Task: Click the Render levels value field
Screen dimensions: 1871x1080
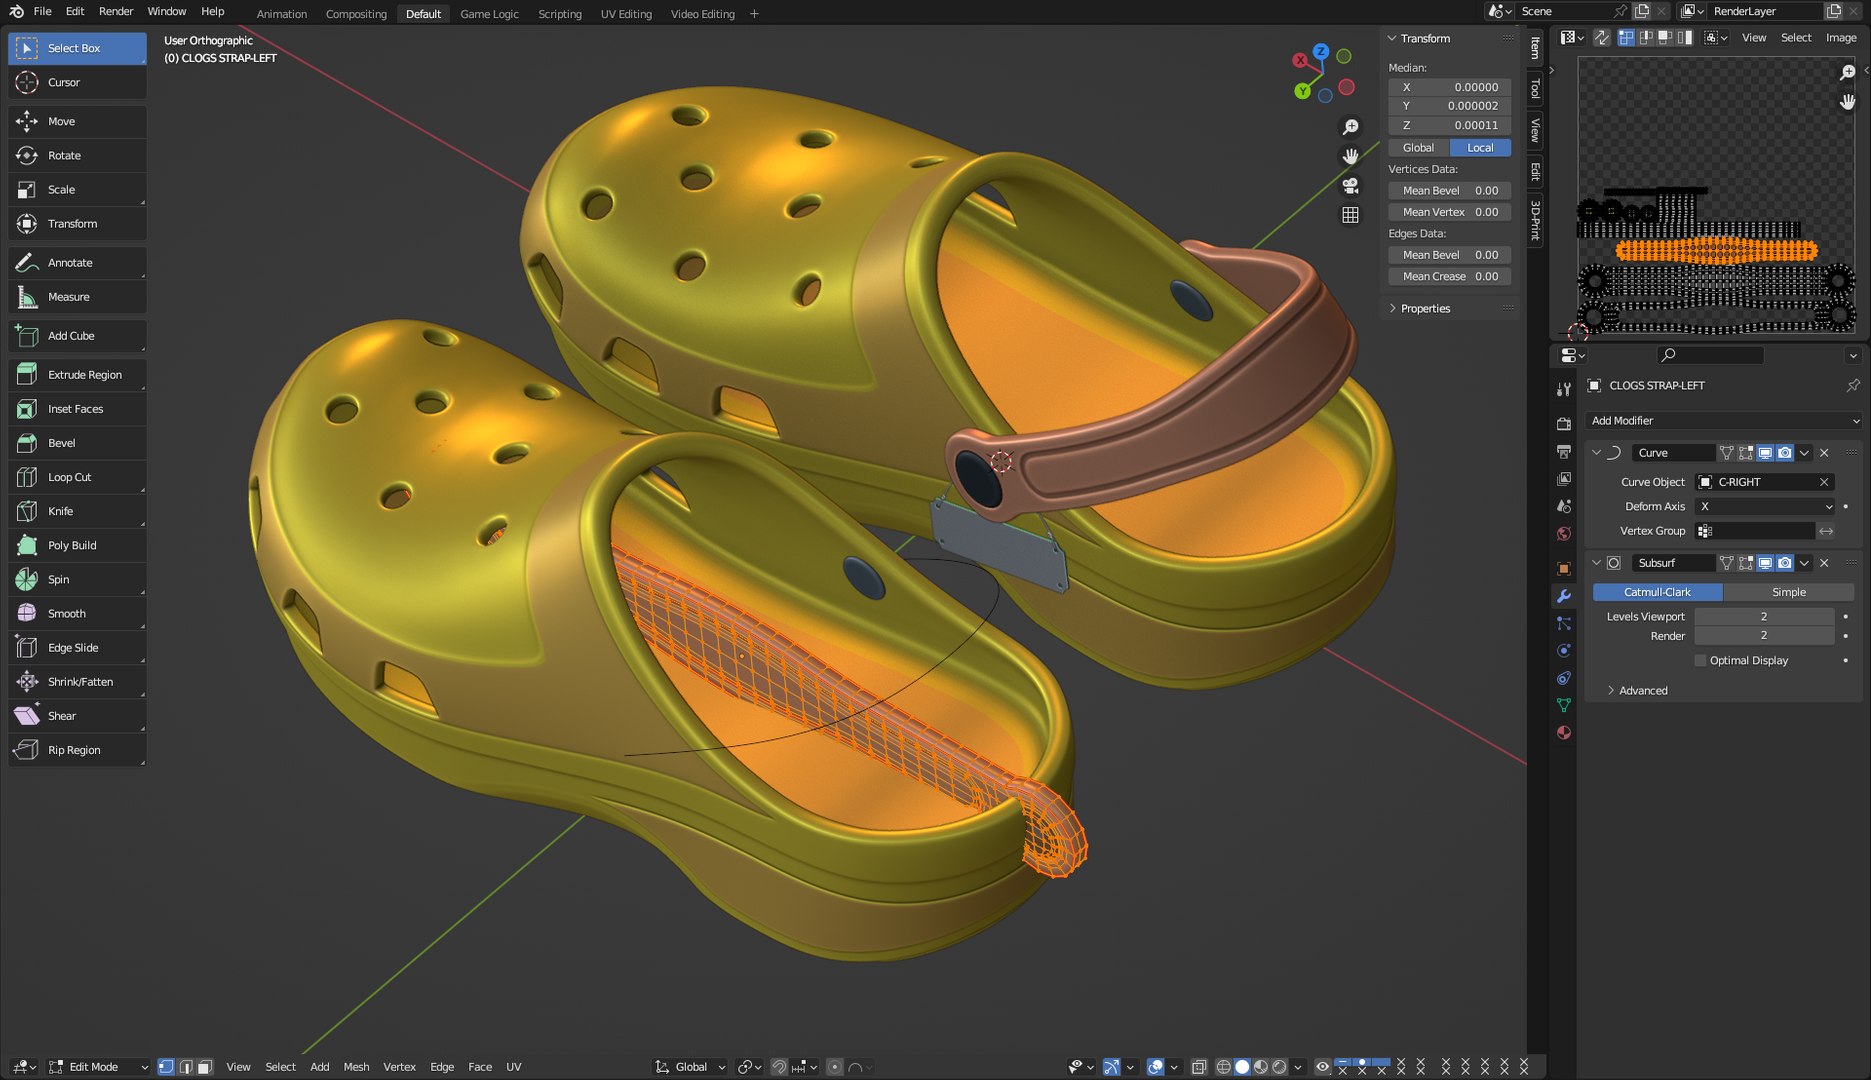Action: 1764,636
